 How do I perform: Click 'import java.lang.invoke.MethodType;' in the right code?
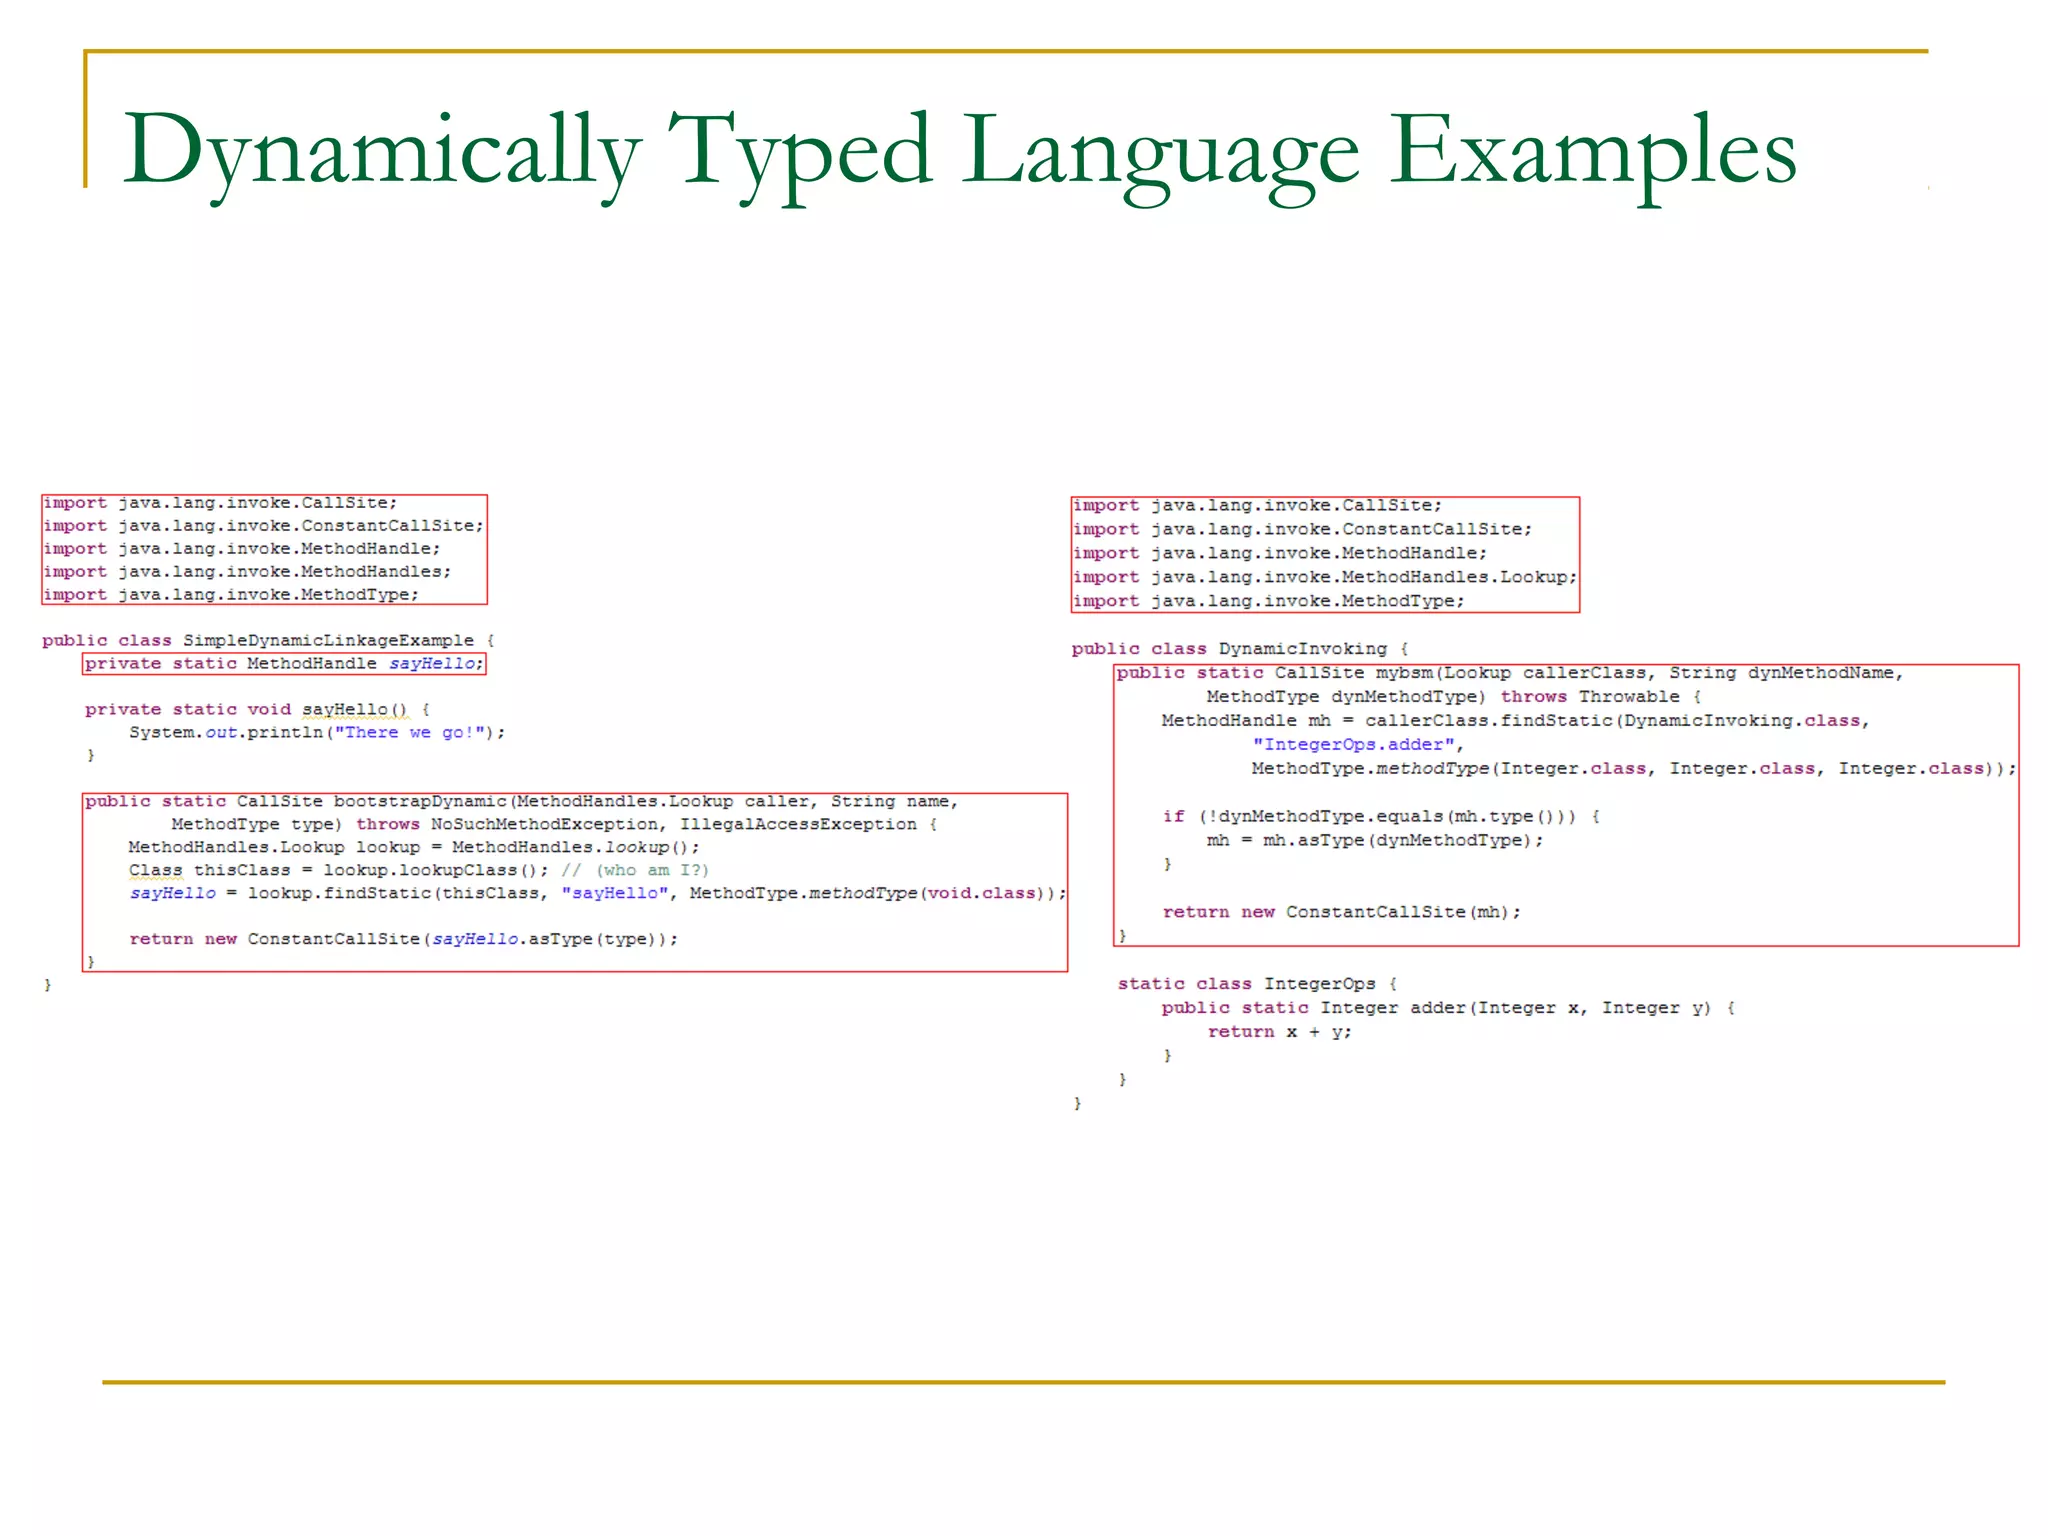1269,602
